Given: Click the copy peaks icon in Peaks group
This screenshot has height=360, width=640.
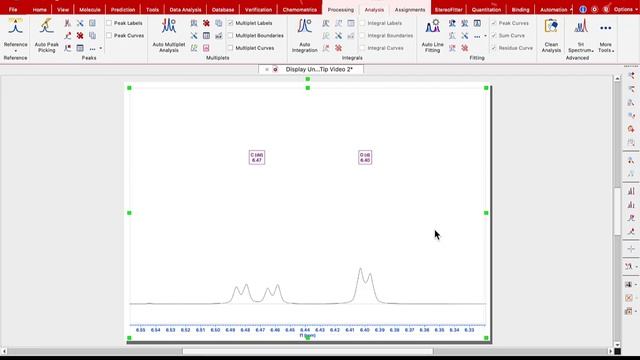Looking at the screenshot, I should click(x=93, y=36).
